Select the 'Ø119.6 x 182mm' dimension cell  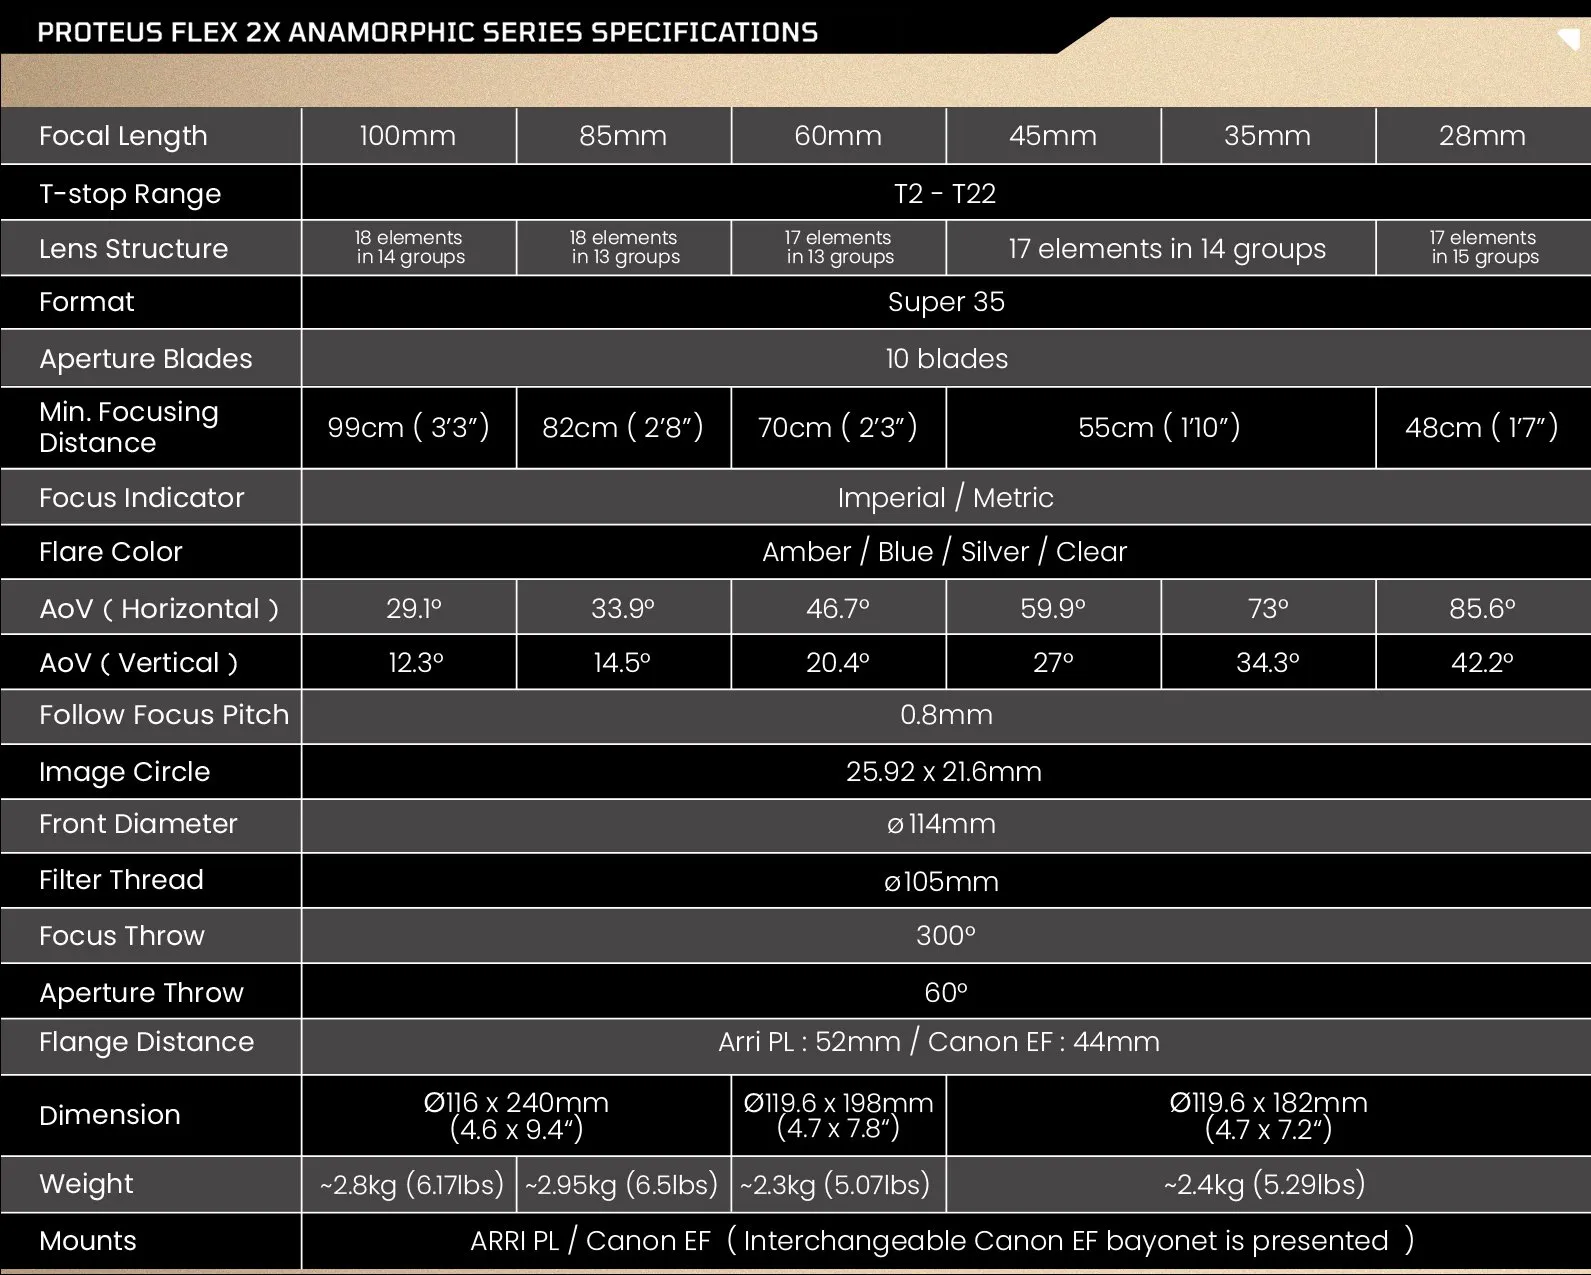[1268, 1116]
